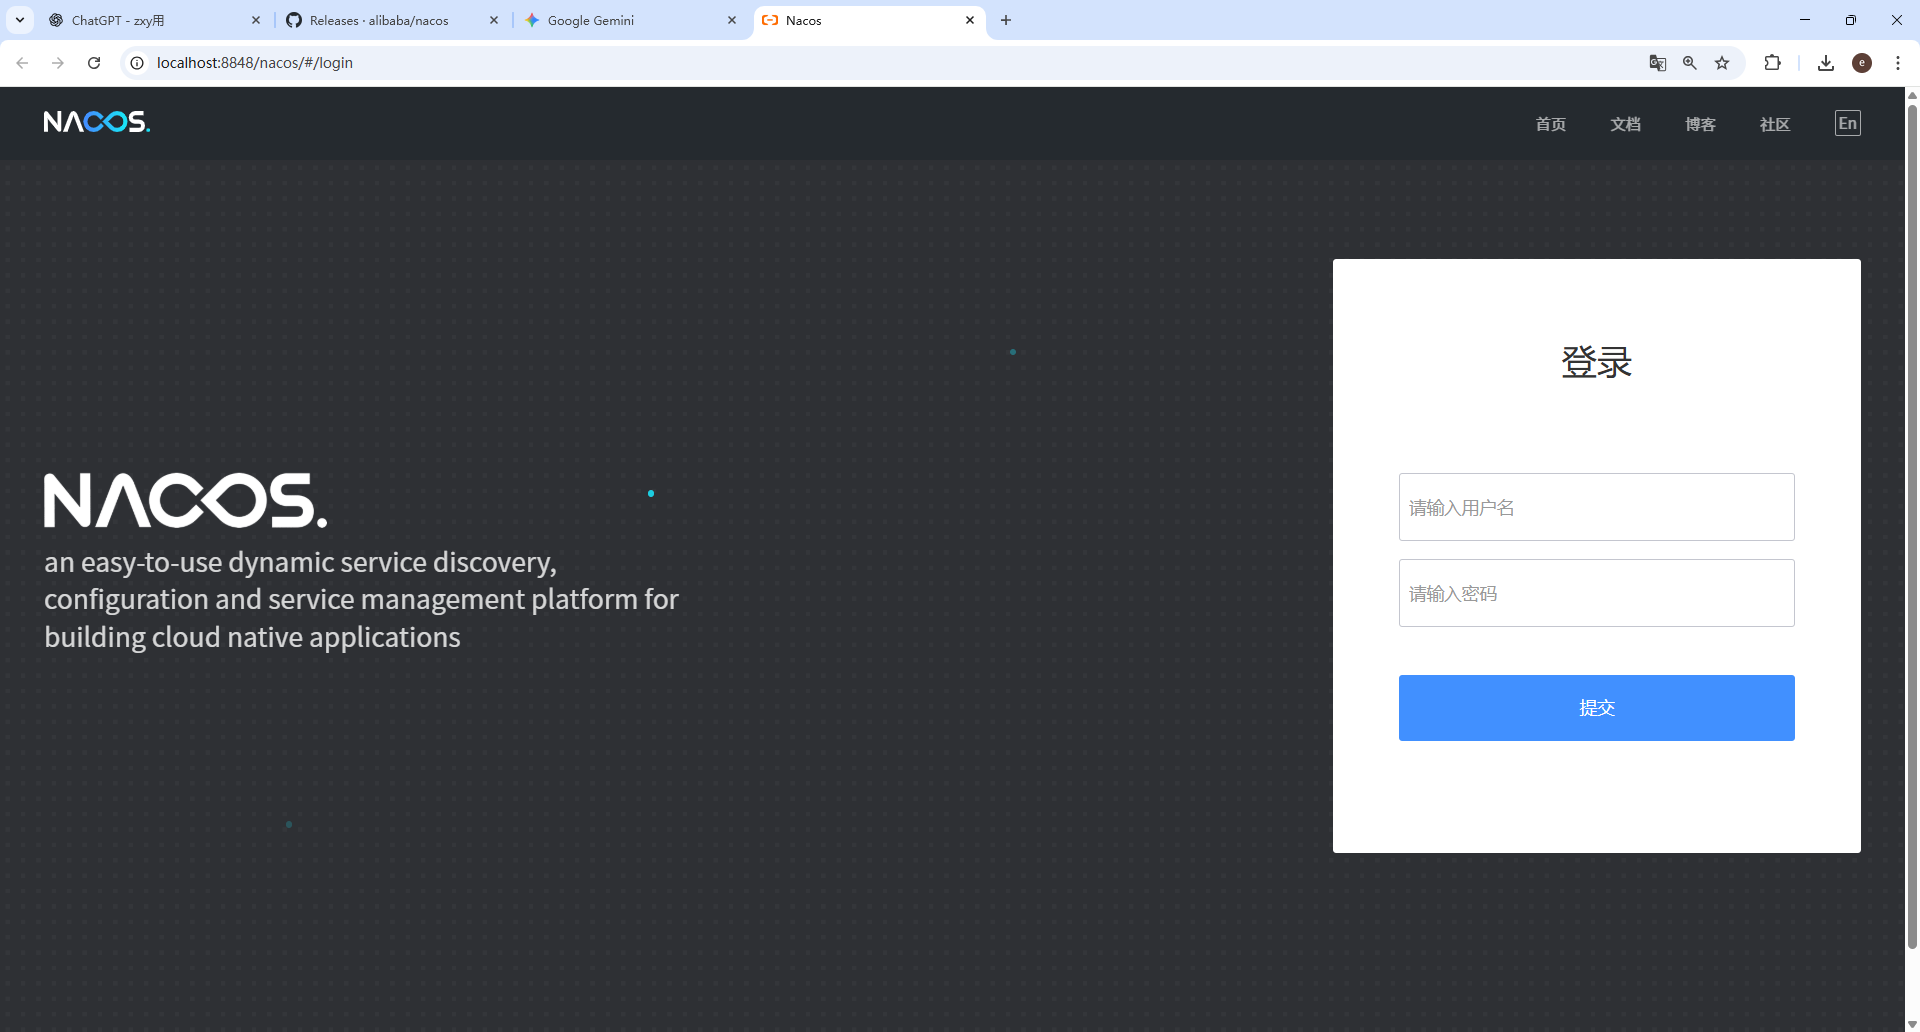Open the 博客 navigation link

click(x=1700, y=124)
